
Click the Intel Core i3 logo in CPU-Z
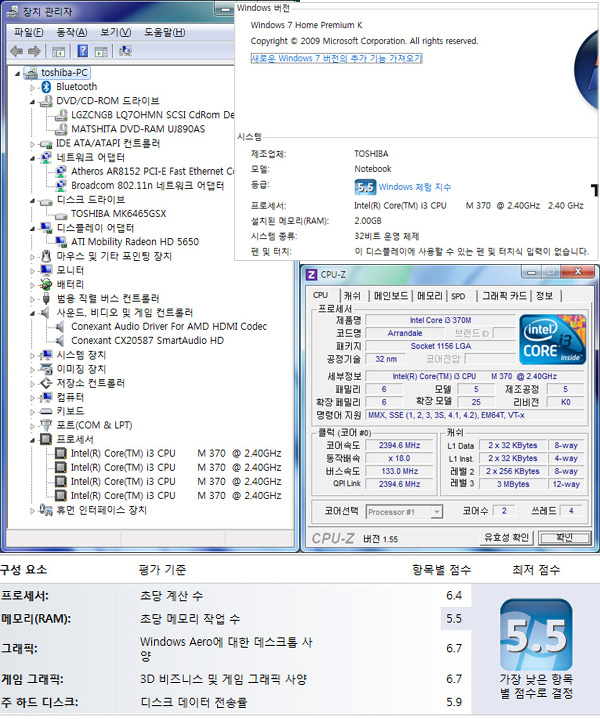pos(552,339)
